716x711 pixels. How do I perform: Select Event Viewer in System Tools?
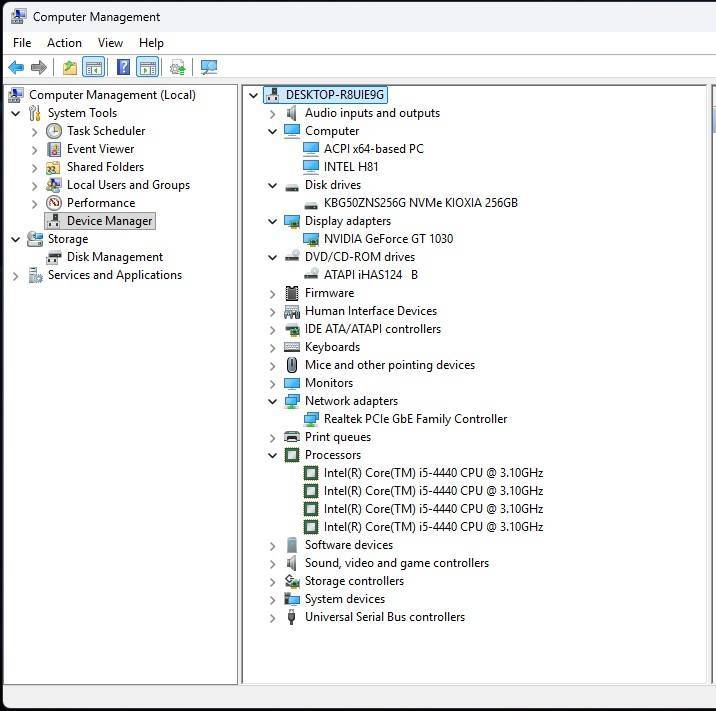tap(100, 149)
